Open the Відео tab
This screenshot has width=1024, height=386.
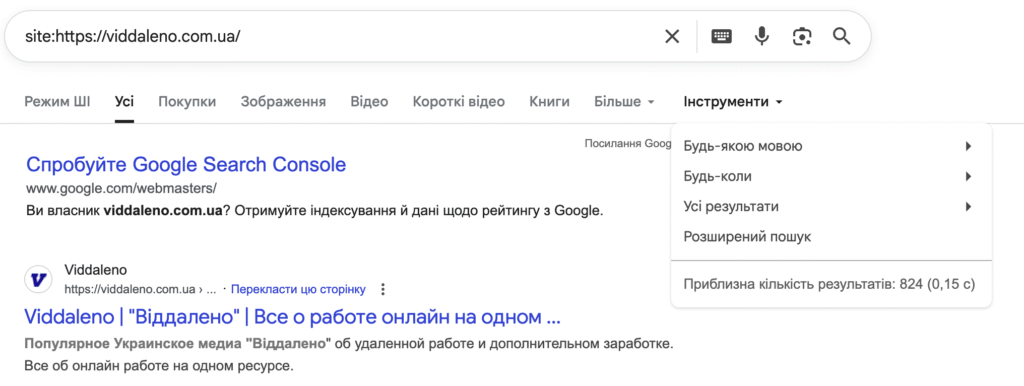pos(369,102)
